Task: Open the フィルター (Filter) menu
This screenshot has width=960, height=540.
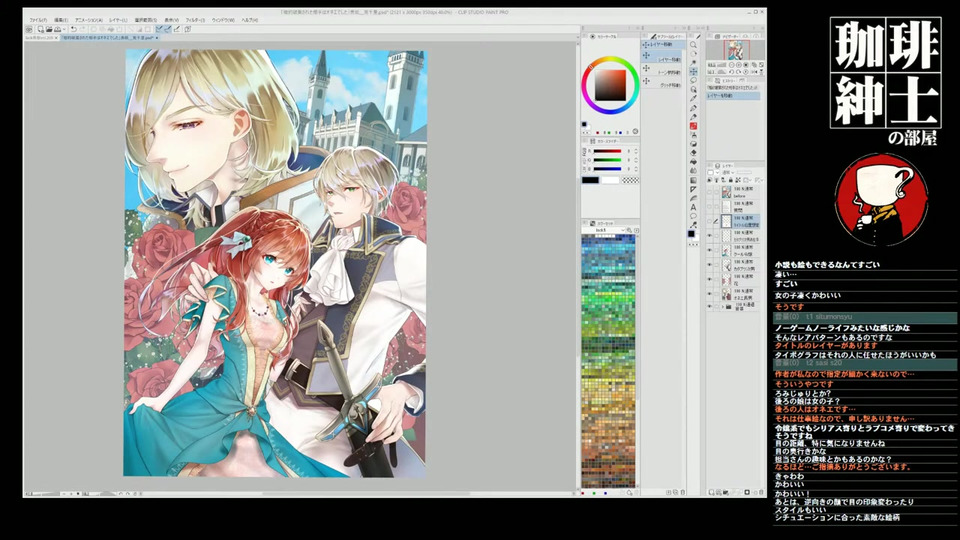Action: pos(195,20)
